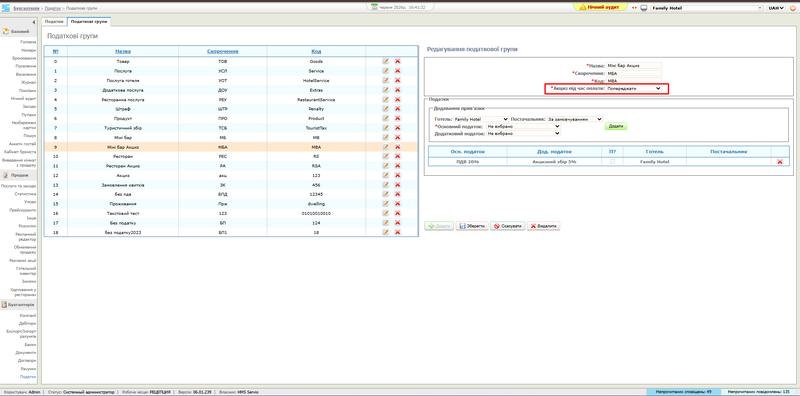Click the Servio logo icon in header
Screen dimensions: 800x396
pyautogui.click(x=6, y=8)
